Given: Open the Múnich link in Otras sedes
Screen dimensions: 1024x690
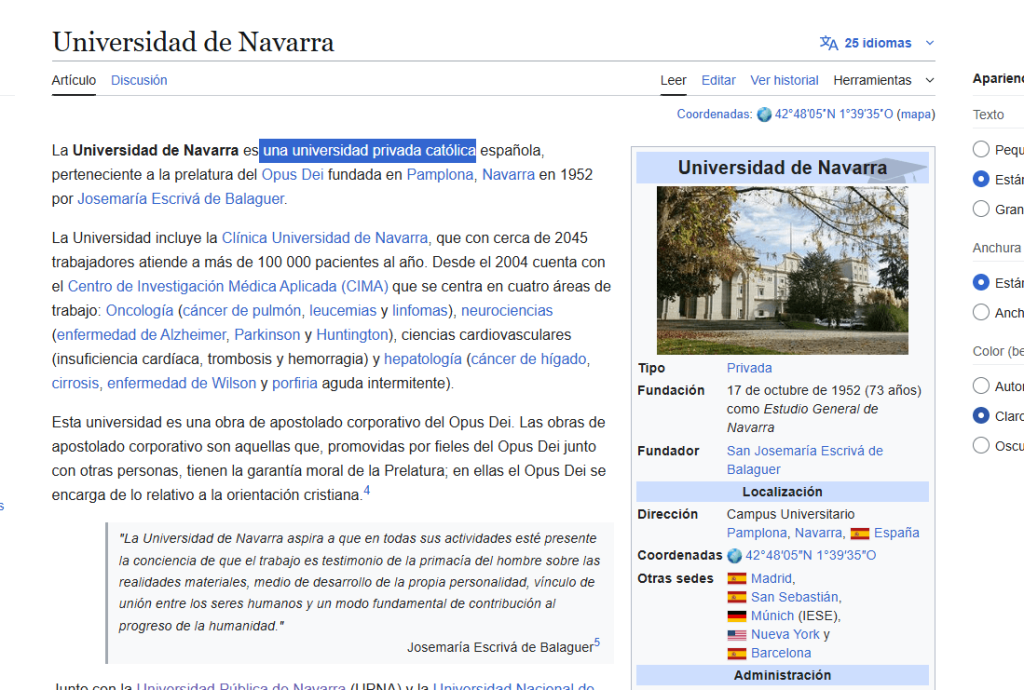Looking at the screenshot, I should [773, 616].
